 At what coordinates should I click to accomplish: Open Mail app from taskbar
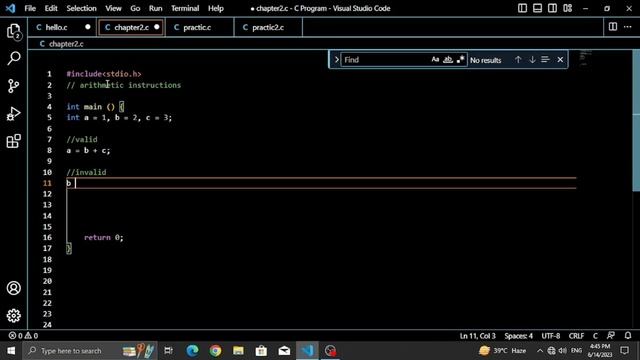(x=284, y=351)
